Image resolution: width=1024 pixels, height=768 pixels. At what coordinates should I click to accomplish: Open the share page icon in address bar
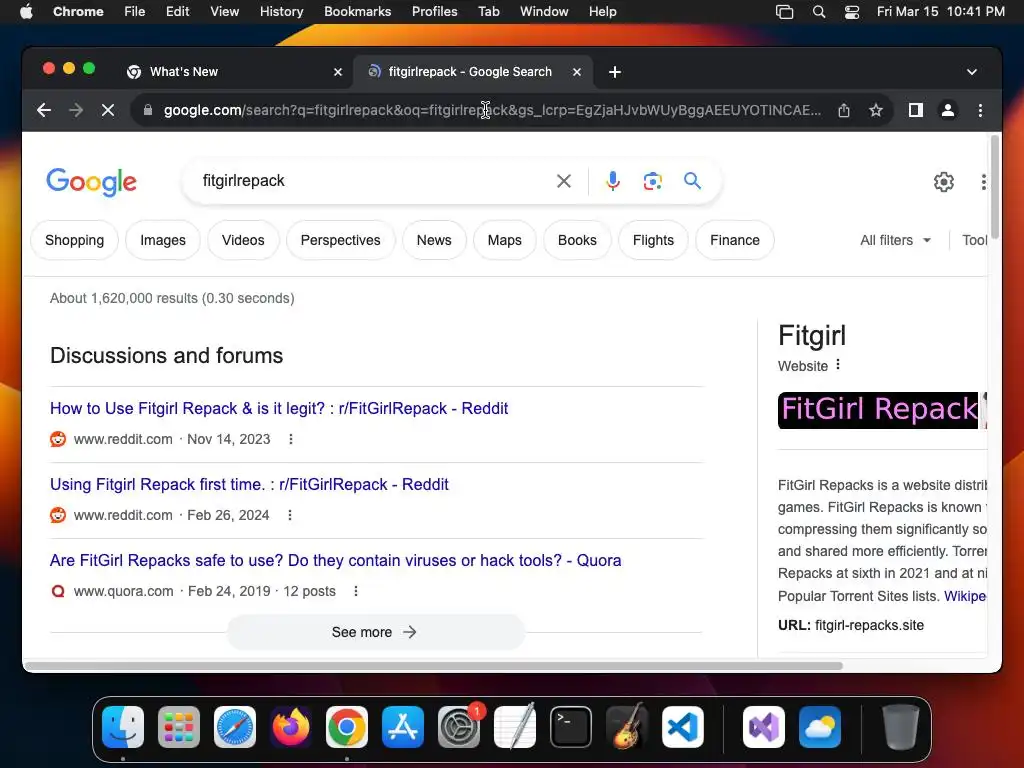pyautogui.click(x=844, y=110)
